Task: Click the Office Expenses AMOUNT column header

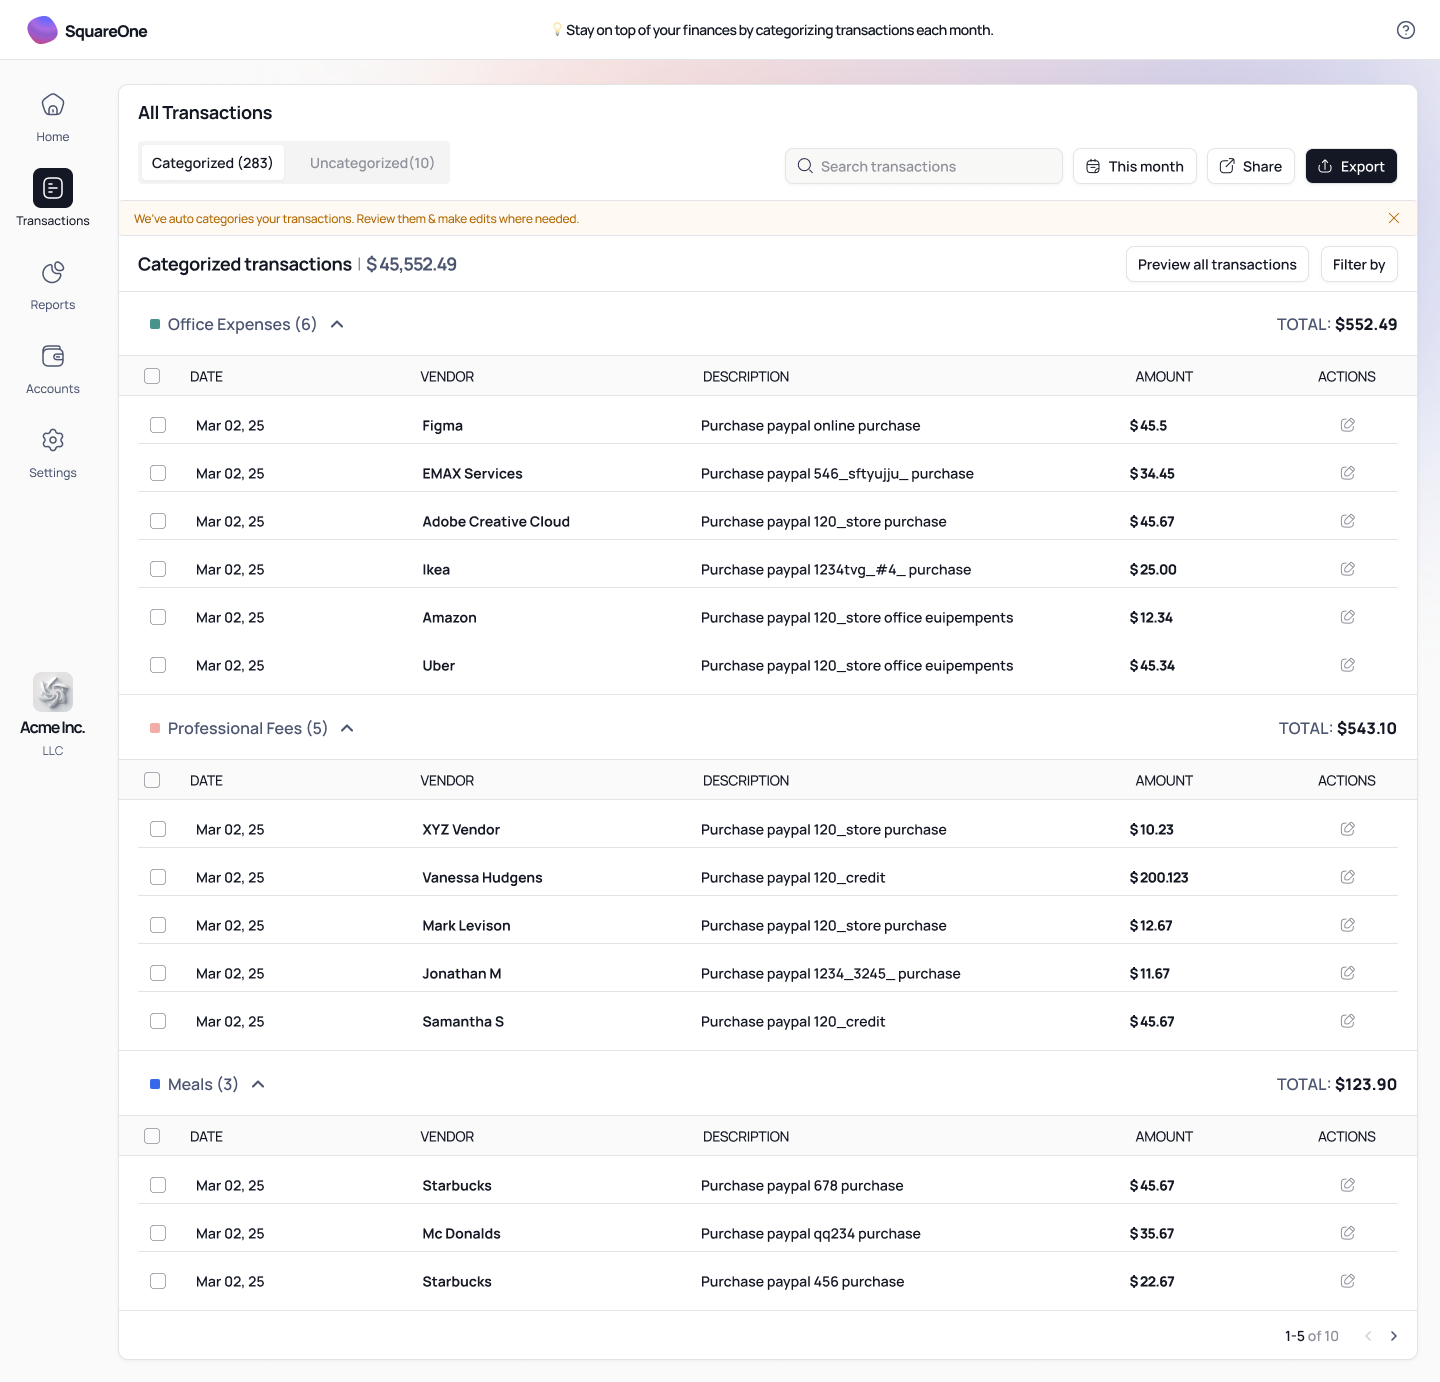Action: (1164, 376)
